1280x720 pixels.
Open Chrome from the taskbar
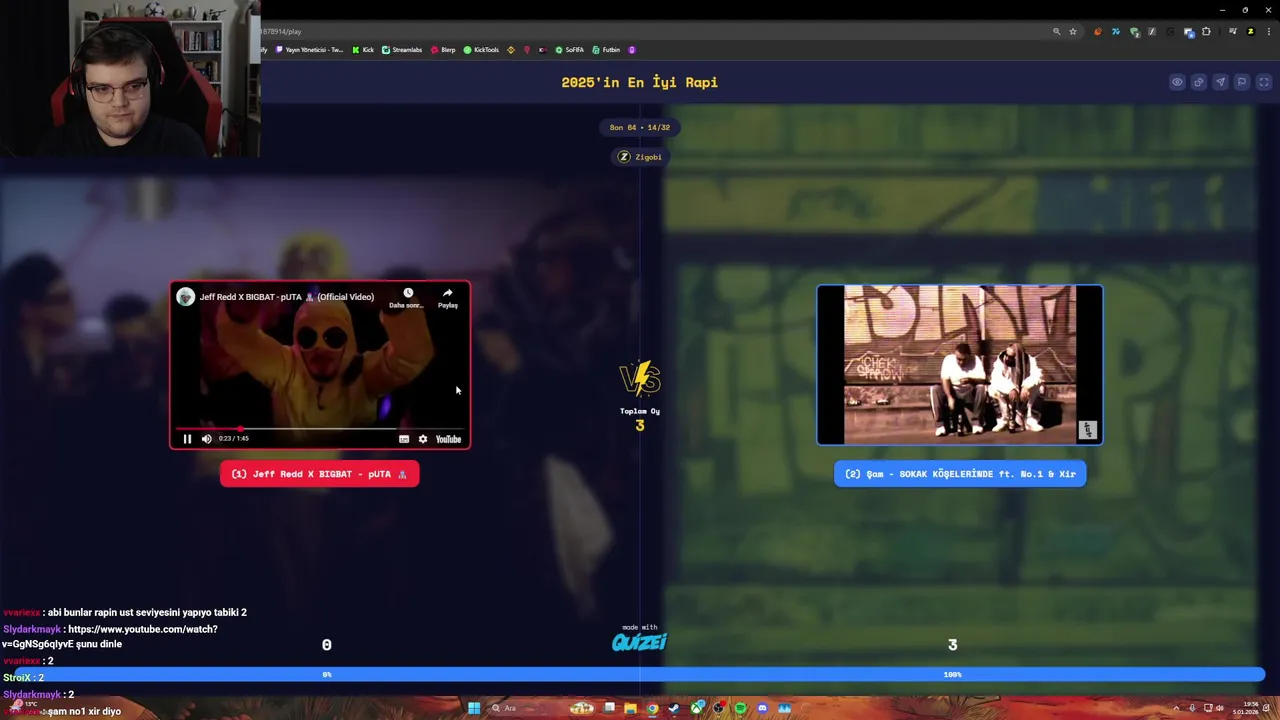click(652, 708)
